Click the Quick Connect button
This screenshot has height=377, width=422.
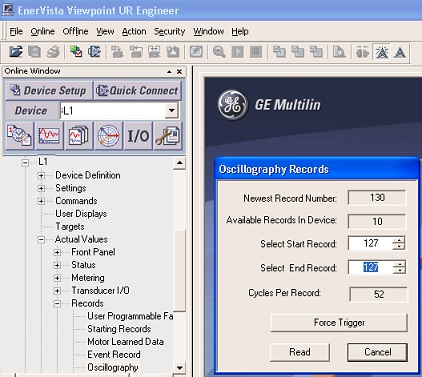point(137,90)
